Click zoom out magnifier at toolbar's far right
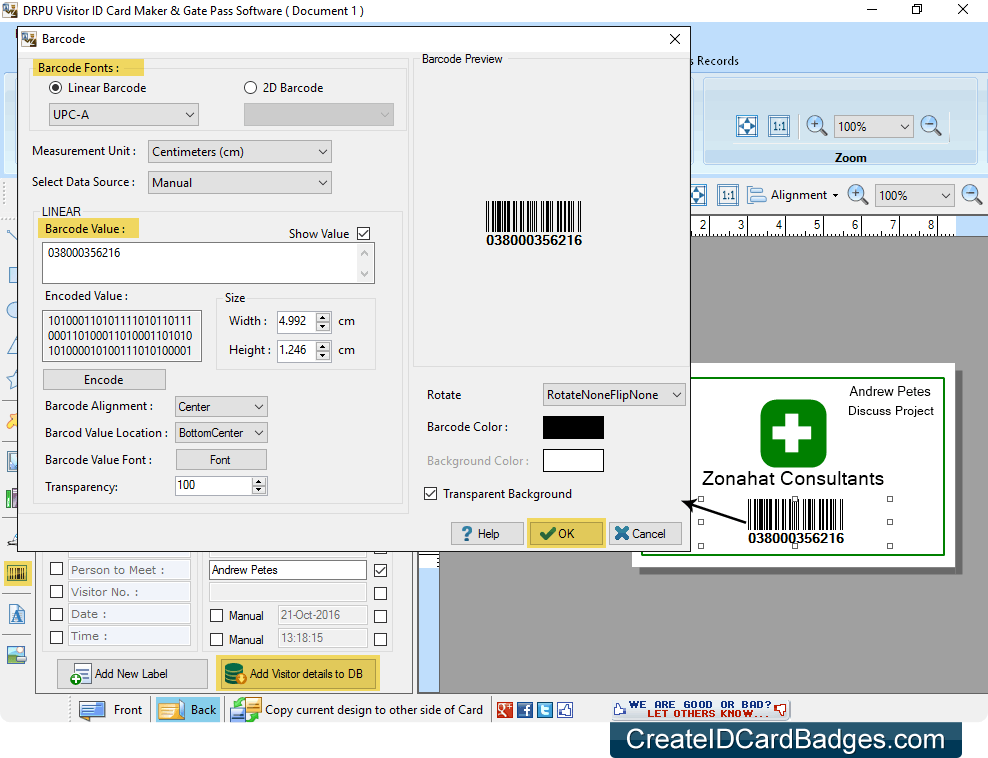 pyautogui.click(x=971, y=195)
